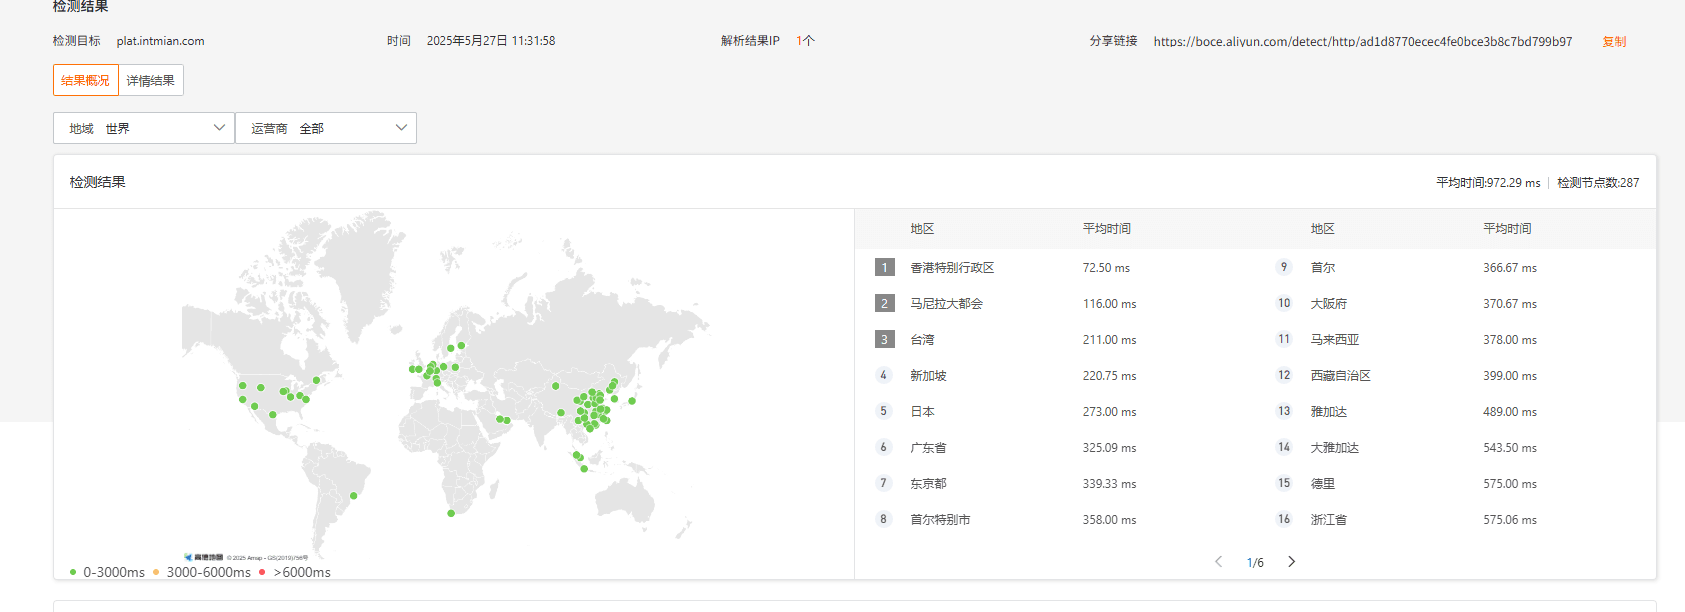The image size is (1685, 612).
Task: Click the 大雅加达 region name
Action: [x=1334, y=448]
